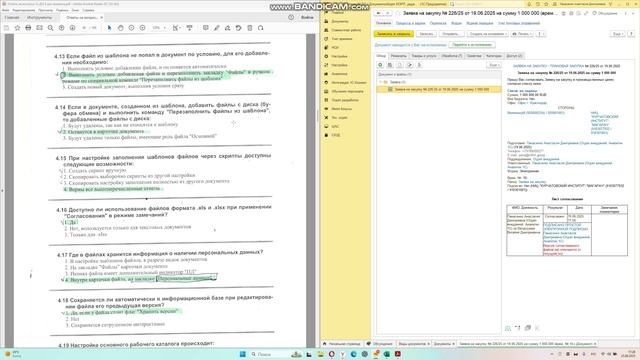Go to next page with down arrow icon

(72, 28)
